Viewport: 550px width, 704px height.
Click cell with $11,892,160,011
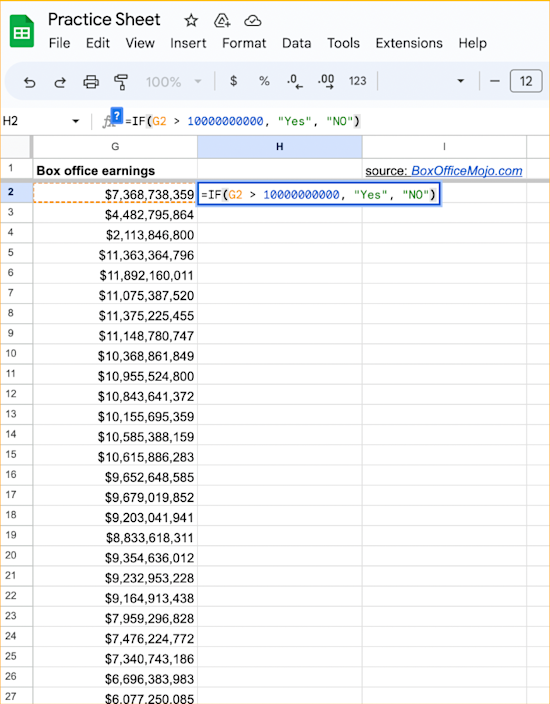coord(115,274)
